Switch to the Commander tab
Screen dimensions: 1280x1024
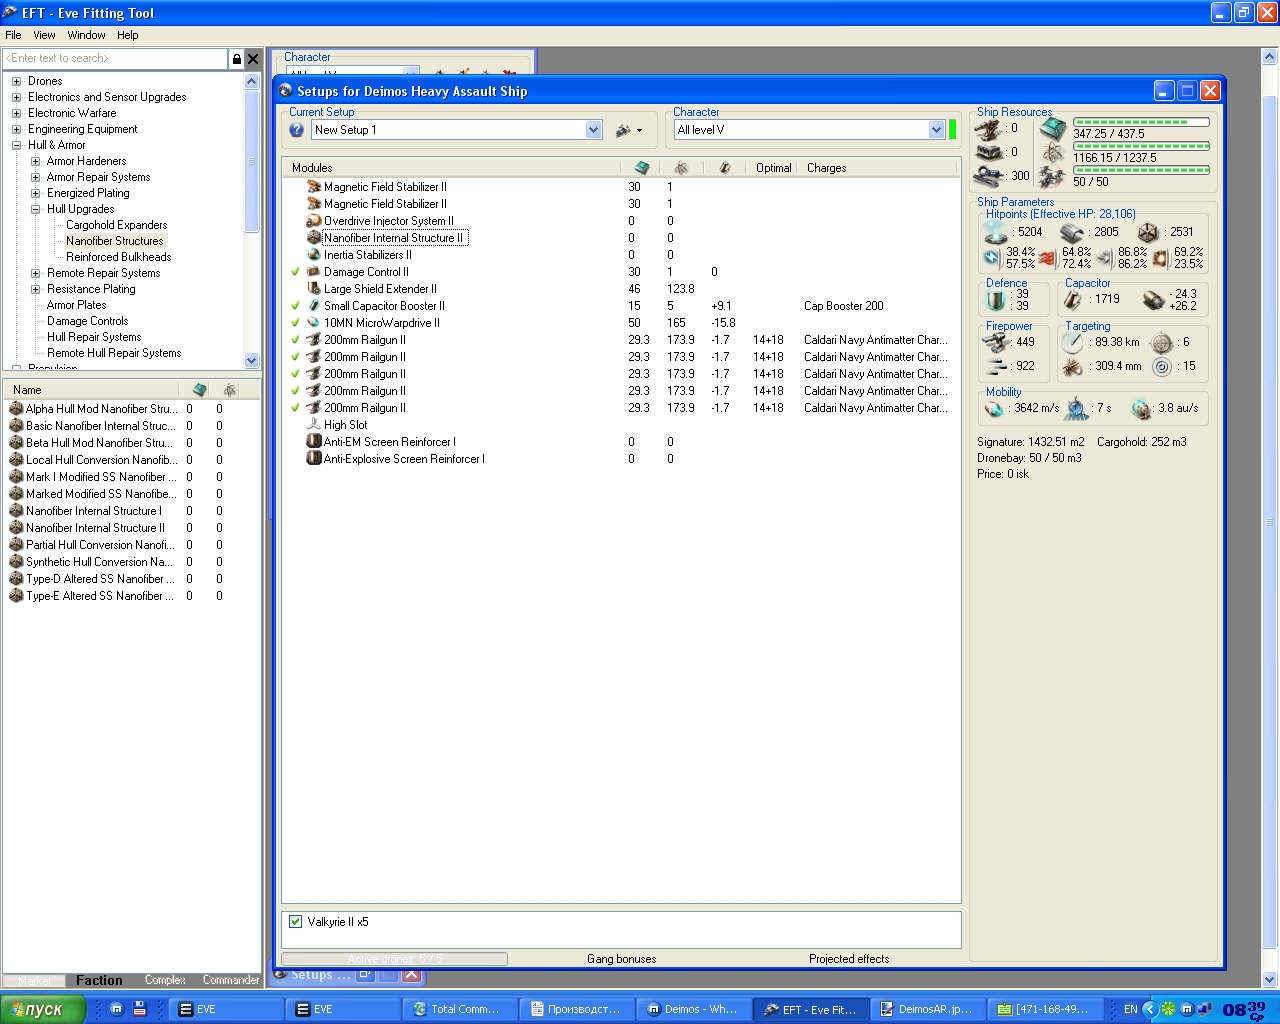point(231,980)
